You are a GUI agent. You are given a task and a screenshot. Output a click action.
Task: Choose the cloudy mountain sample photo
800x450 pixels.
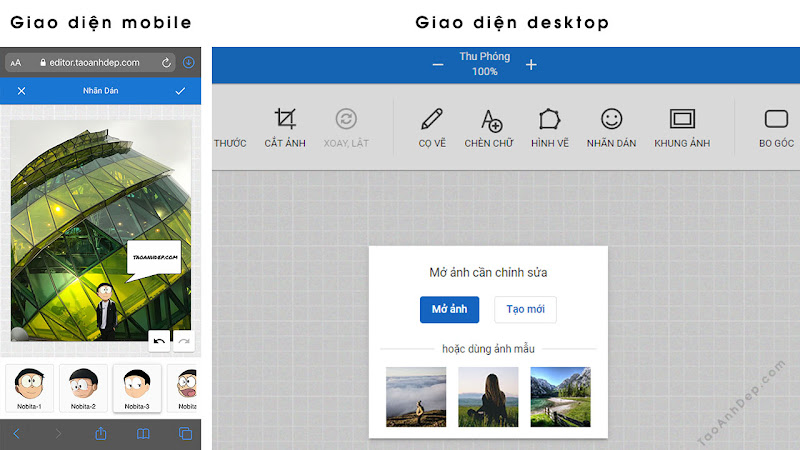416,397
